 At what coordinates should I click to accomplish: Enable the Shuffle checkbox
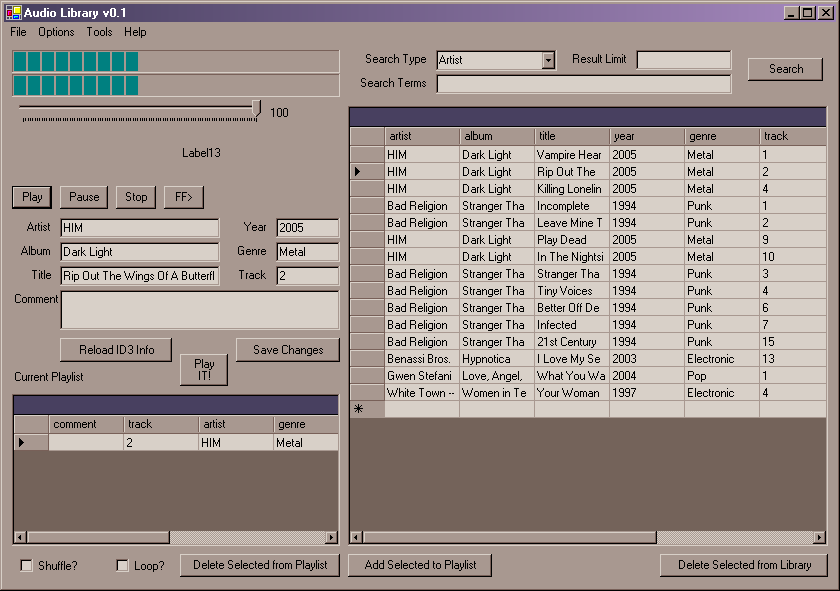coord(27,566)
